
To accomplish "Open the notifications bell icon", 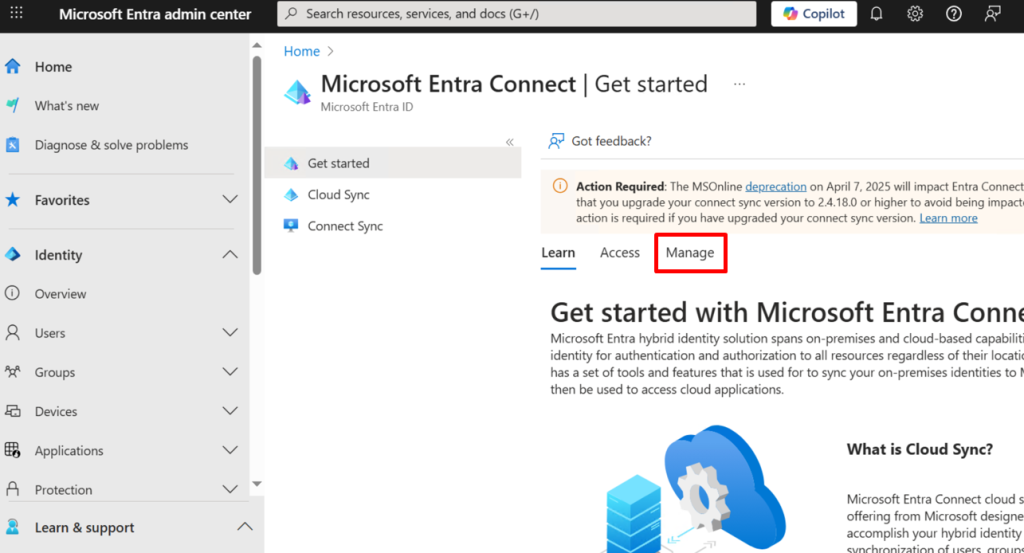I will [876, 14].
